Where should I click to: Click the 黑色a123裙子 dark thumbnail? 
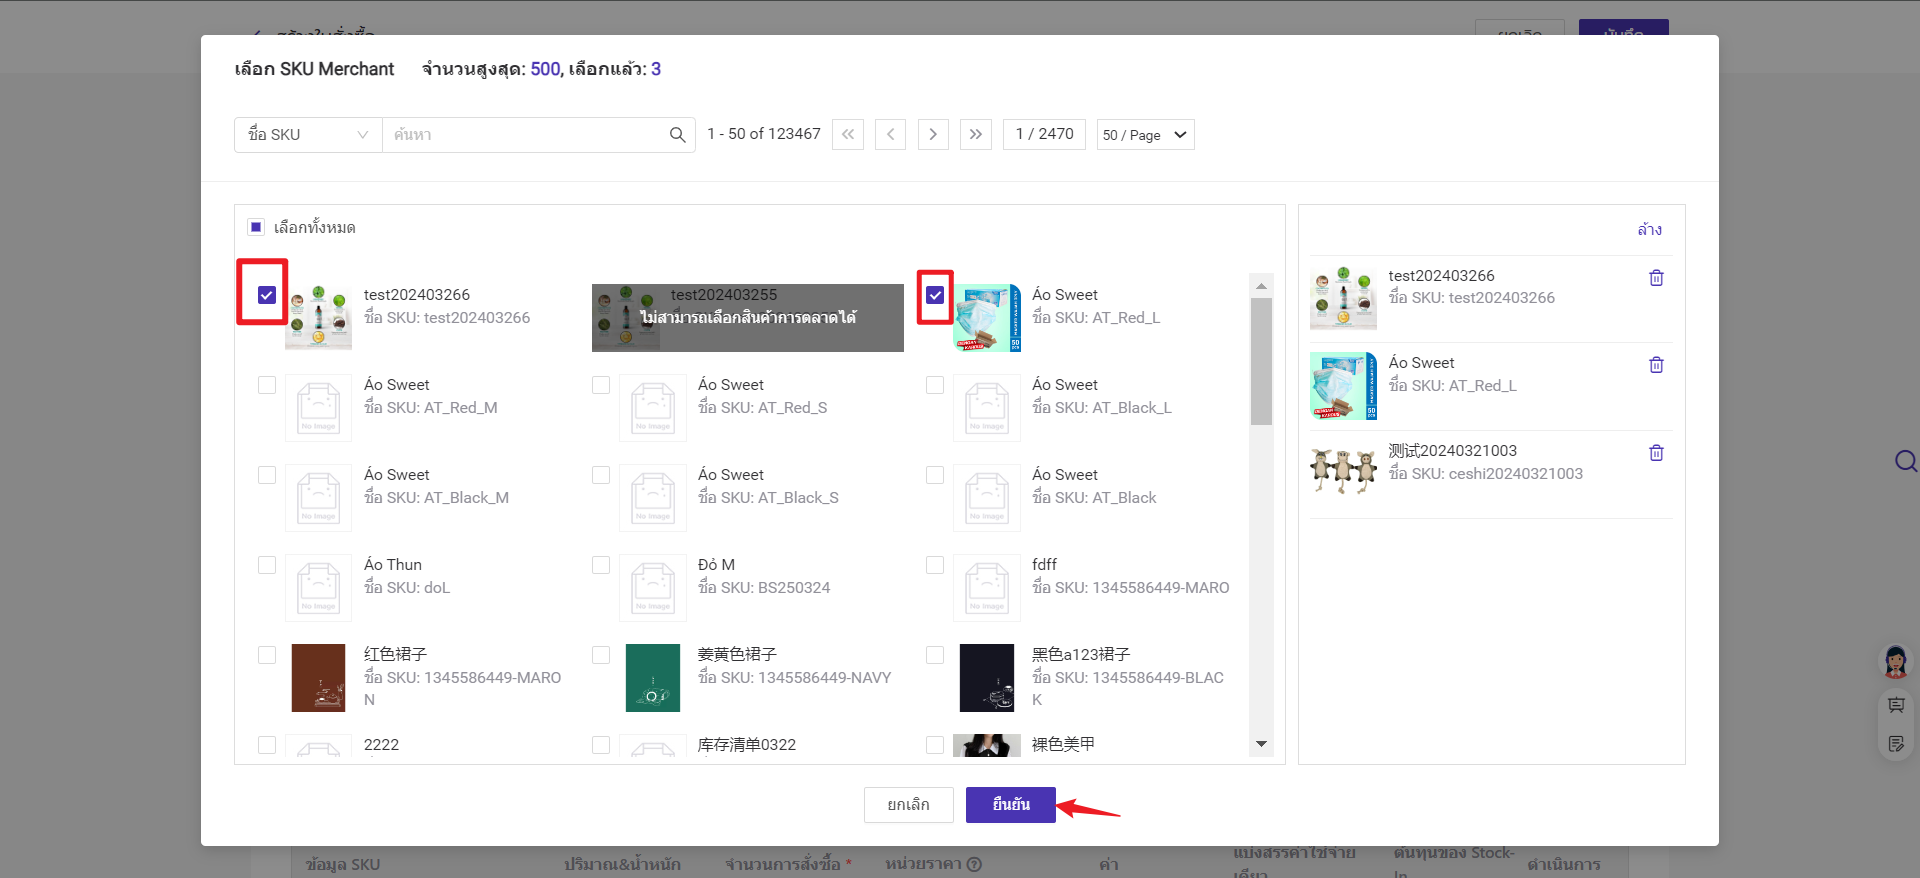pos(987,678)
